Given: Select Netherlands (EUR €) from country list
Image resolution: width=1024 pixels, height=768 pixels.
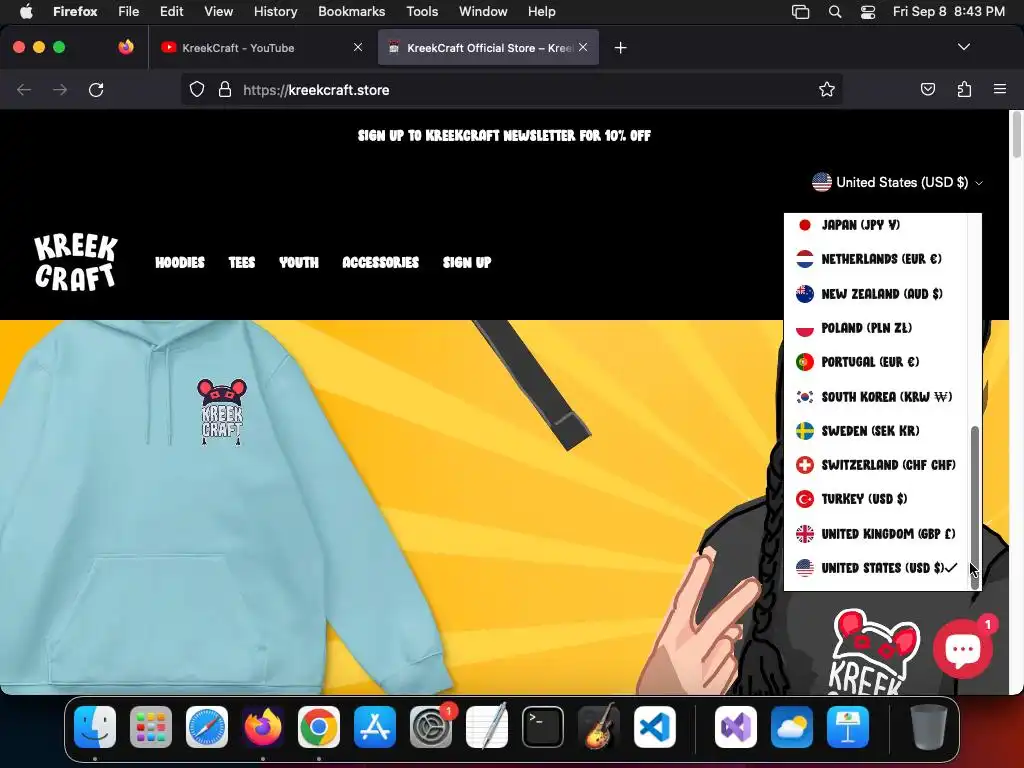Looking at the screenshot, I should click(x=875, y=259).
